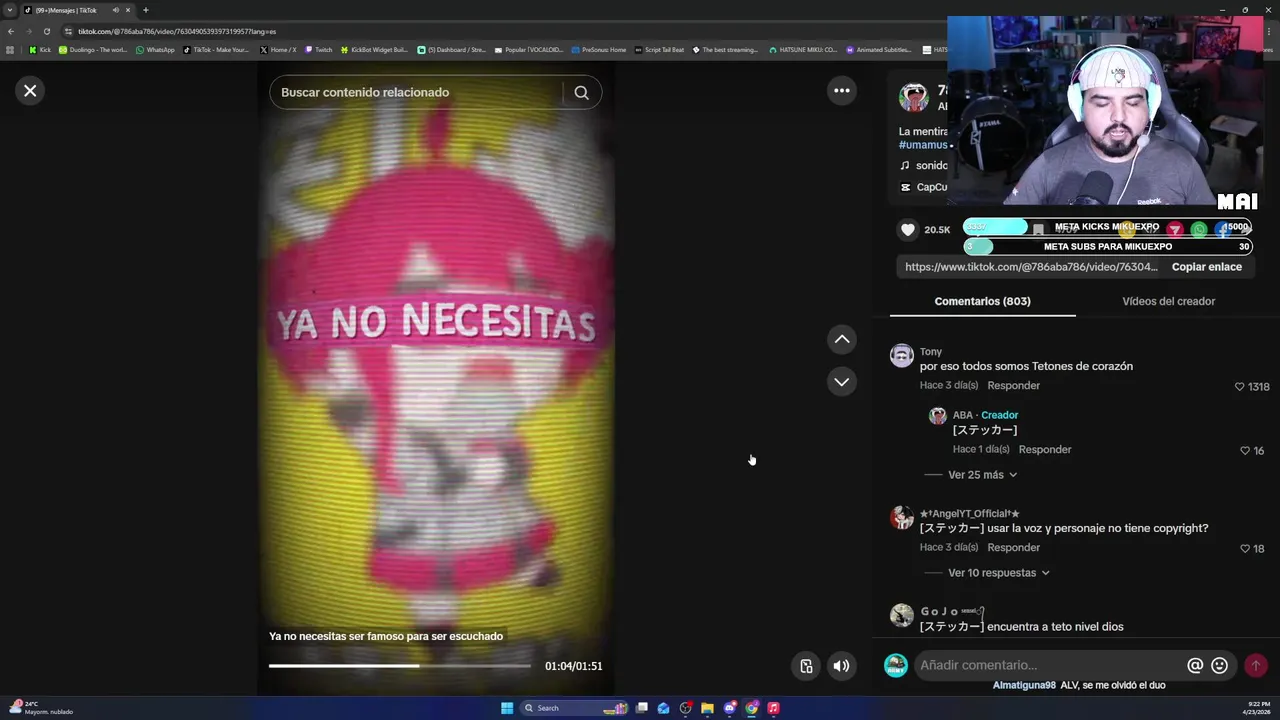The image size is (1280, 720).
Task: Click the red post comment arrow button
Action: click(x=1255, y=665)
